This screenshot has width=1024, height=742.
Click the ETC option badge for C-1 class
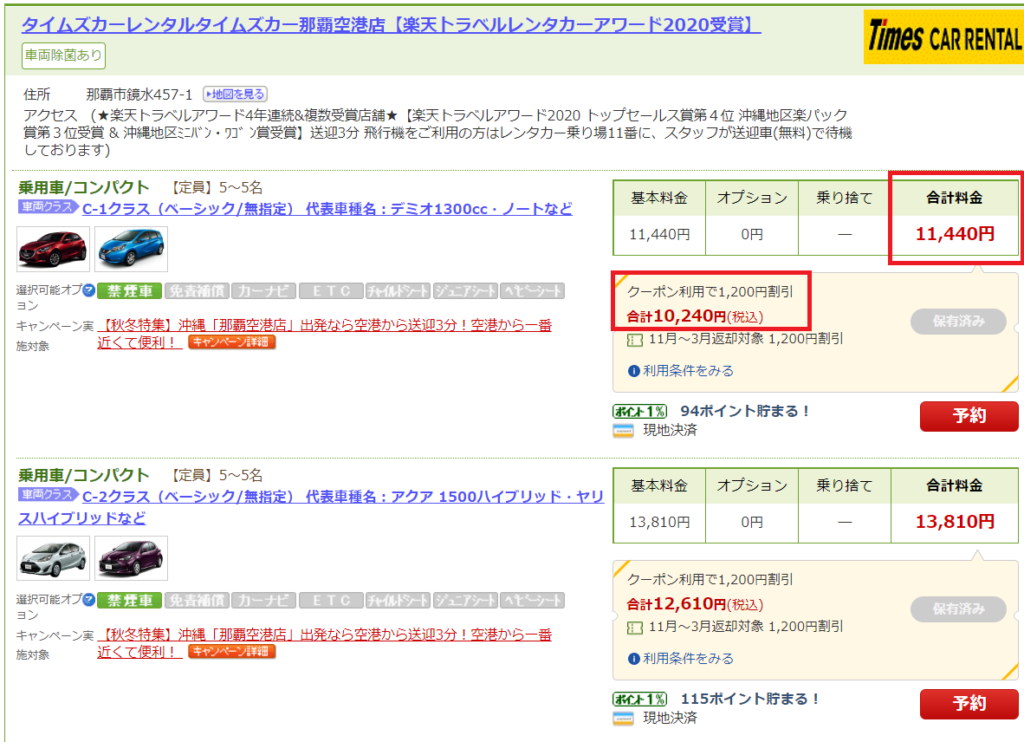point(331,291)
